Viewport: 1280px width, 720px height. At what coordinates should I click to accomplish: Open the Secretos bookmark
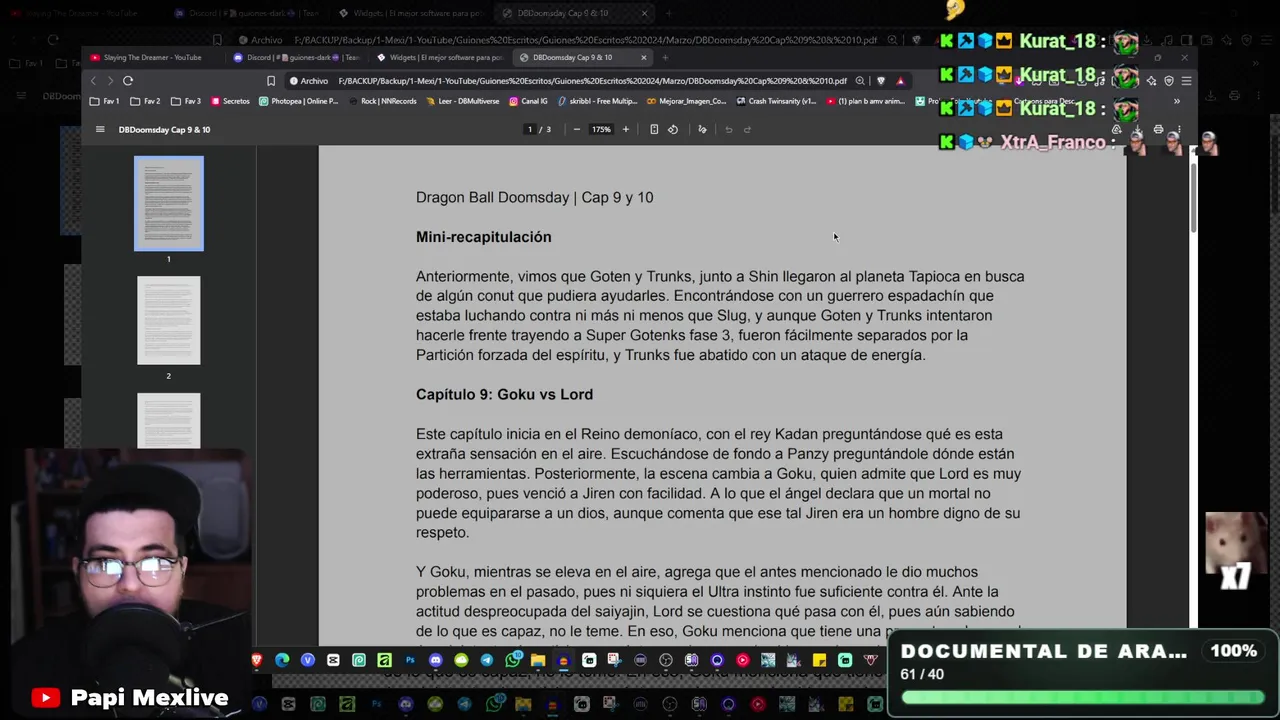230,101
